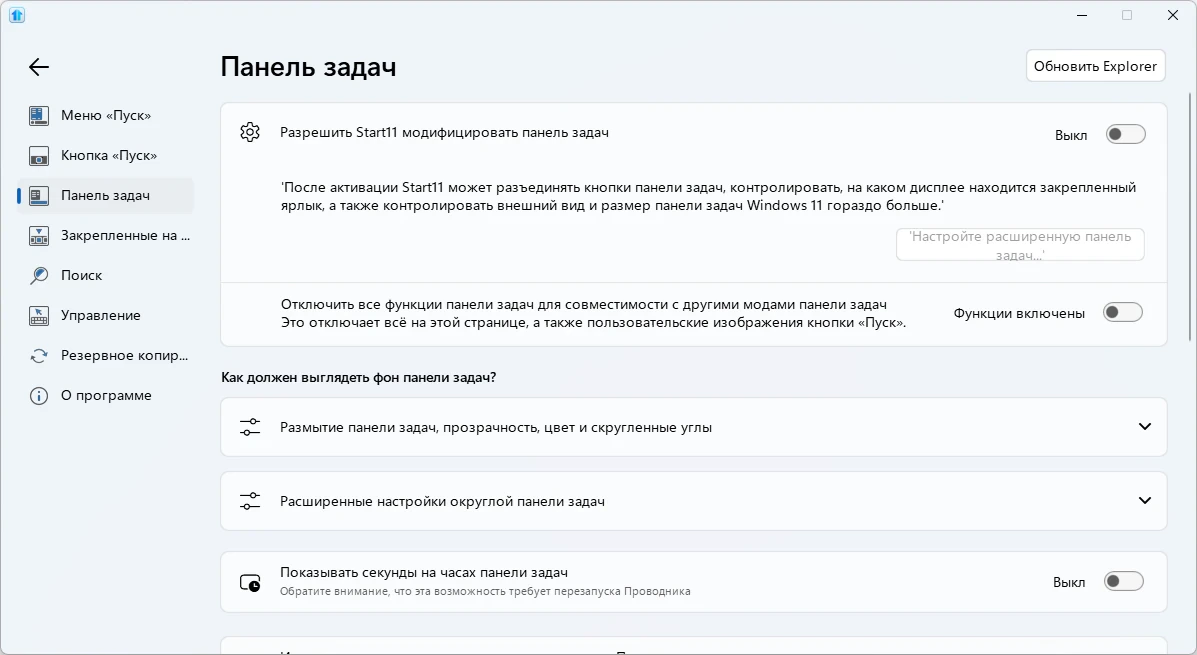This screenshot has height=655, width=1197.
Task: Click the Панель задач page heading
Action: pyautogui.click(x=308, y=67)
